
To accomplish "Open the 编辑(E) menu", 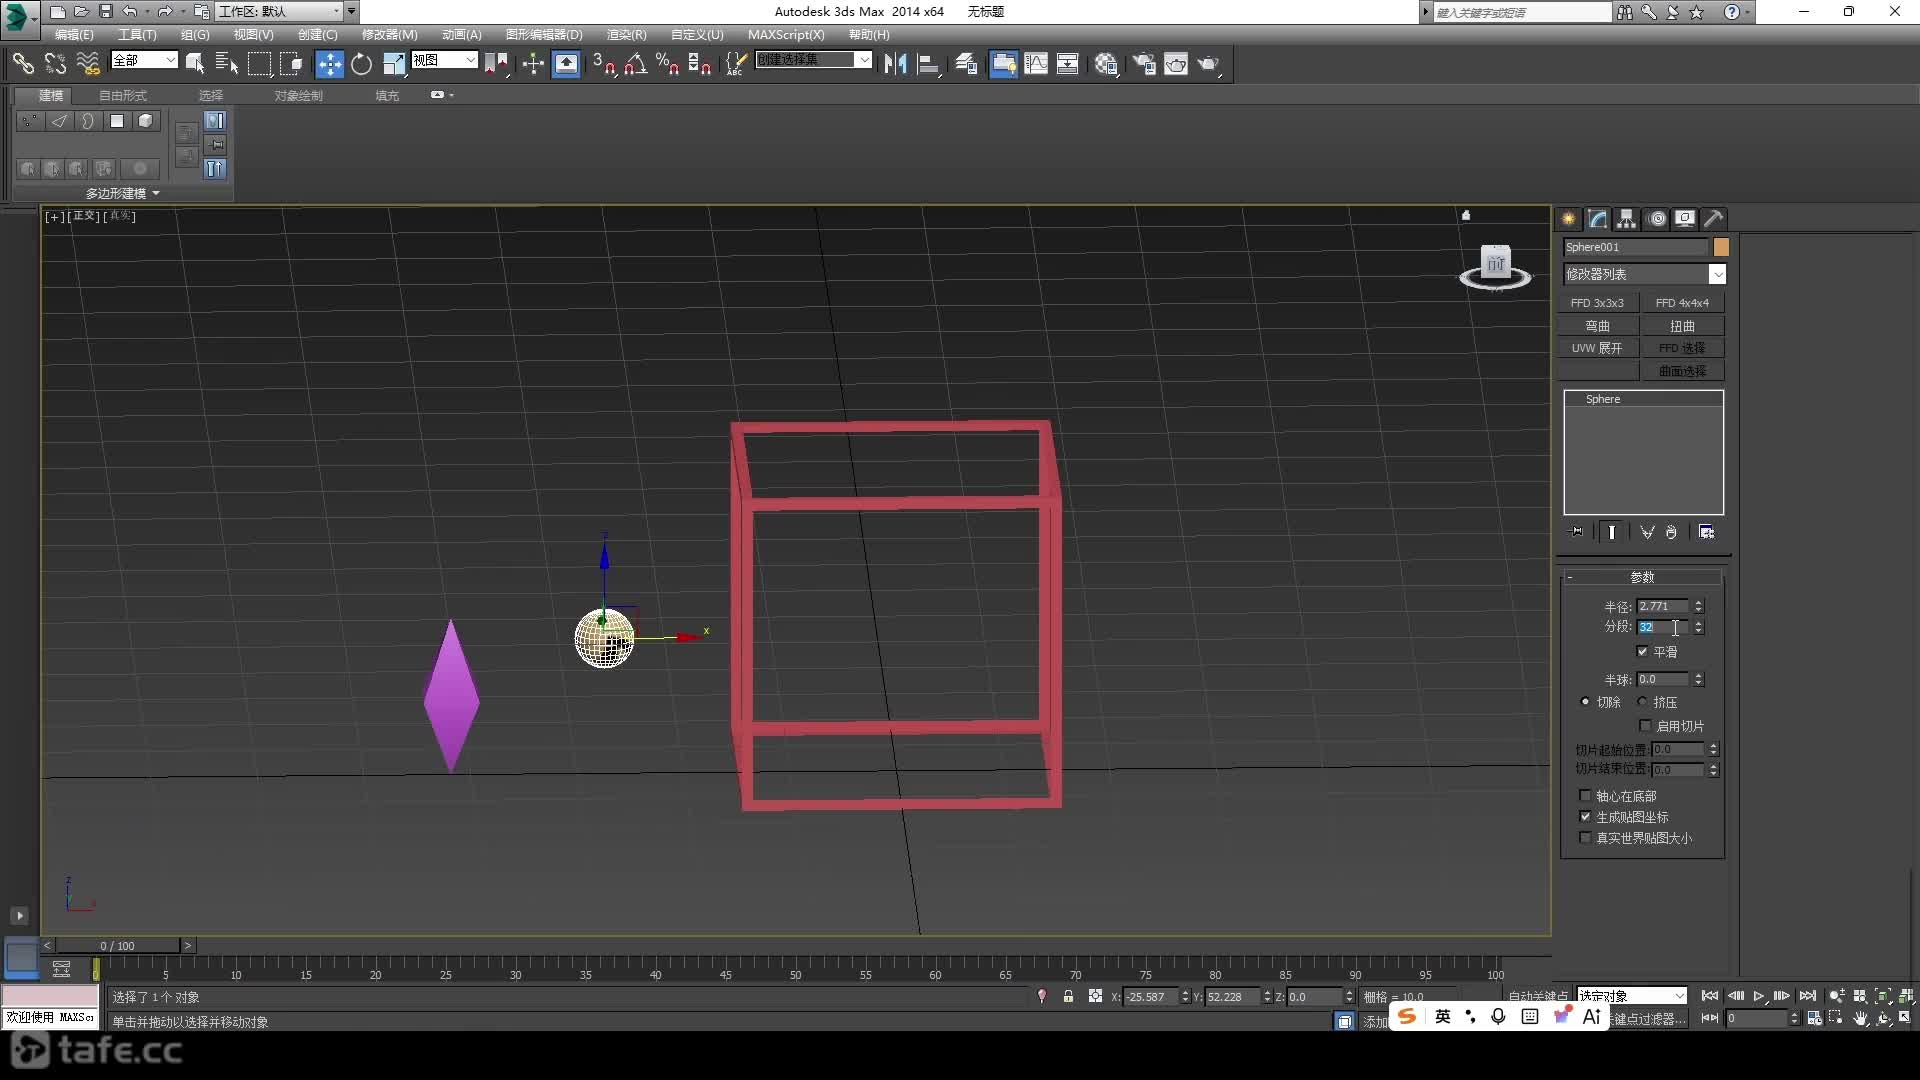I will click(74, 34).
